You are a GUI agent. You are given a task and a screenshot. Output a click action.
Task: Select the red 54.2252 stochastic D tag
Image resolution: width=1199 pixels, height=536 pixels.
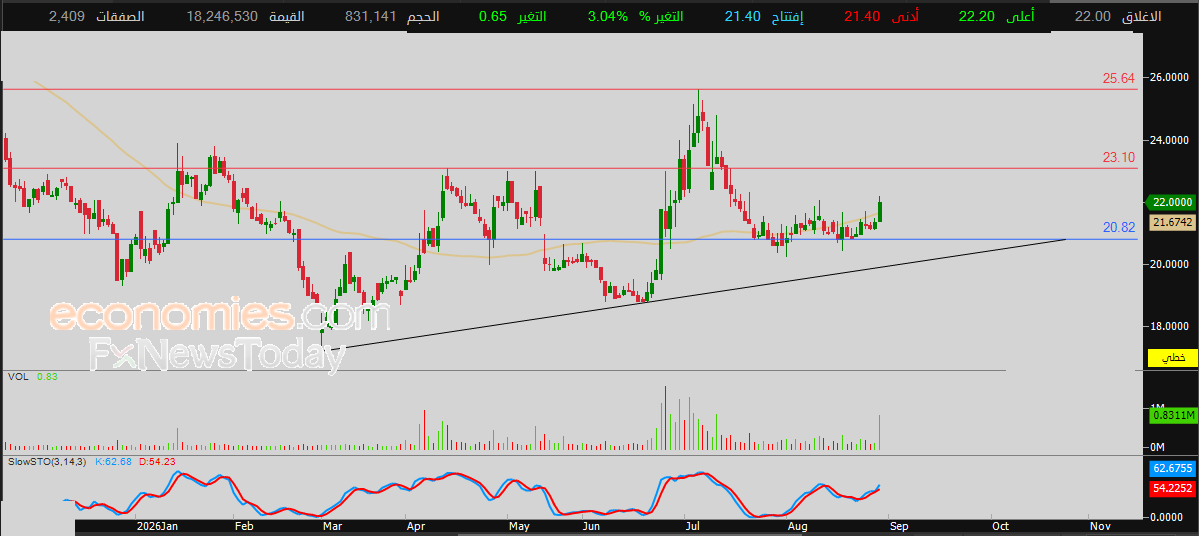[1172, 488]
